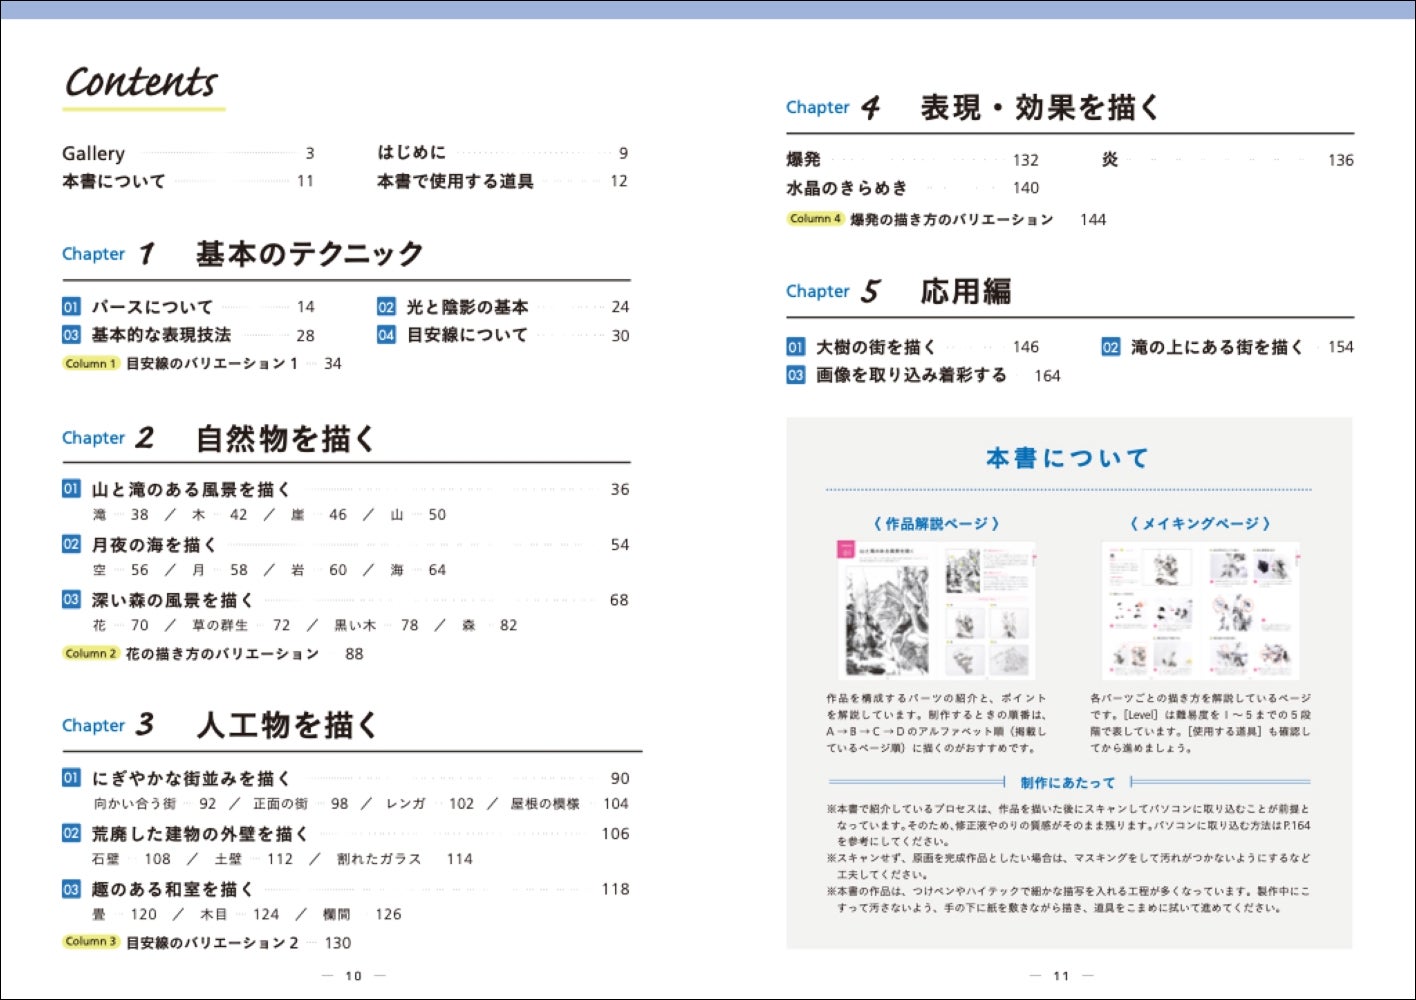Click the 〈作品解説ページ〉 caption label
1416x1000 pixels.
936,523
